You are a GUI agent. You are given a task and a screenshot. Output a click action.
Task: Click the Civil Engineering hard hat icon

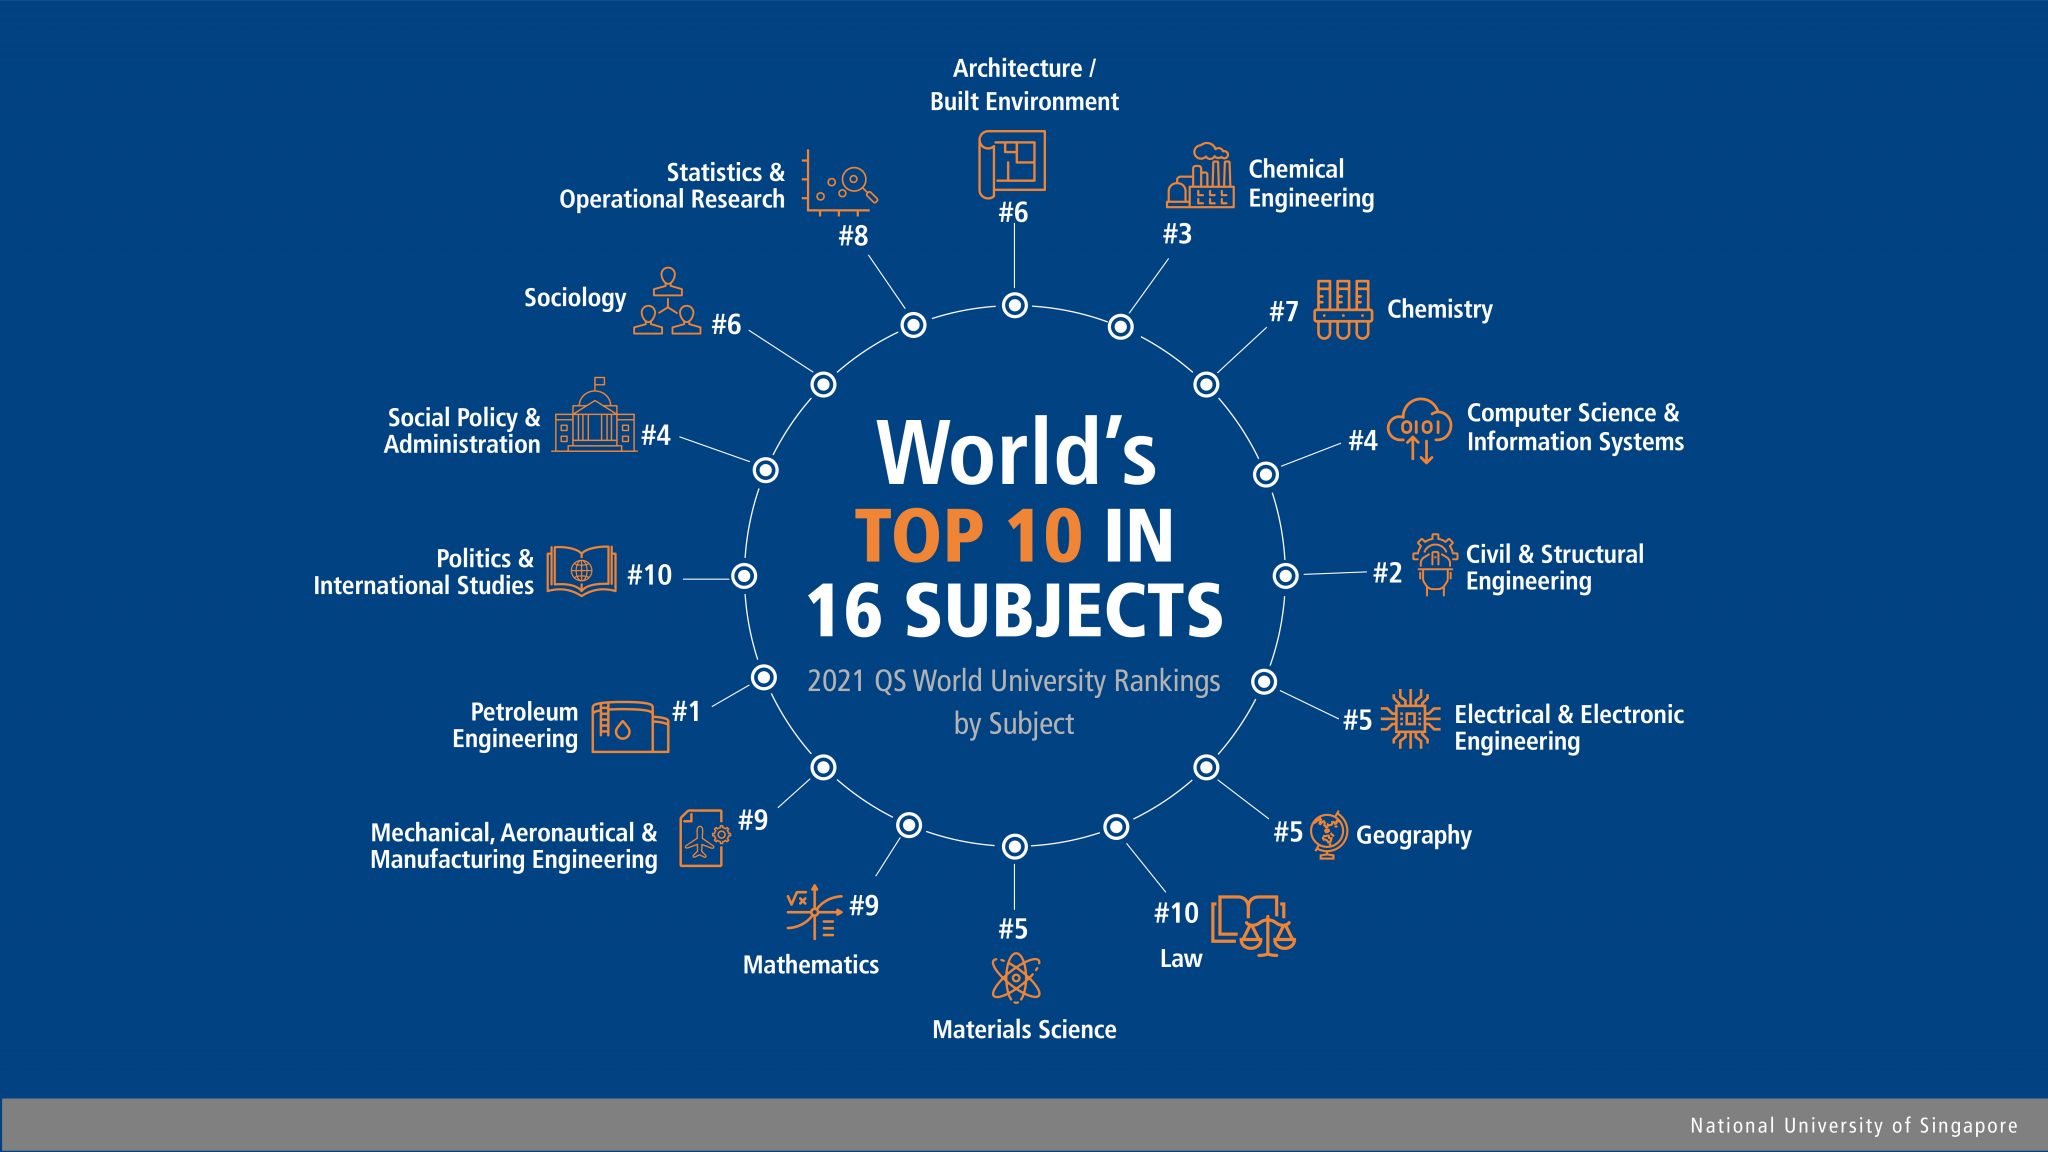[1435, 565]
